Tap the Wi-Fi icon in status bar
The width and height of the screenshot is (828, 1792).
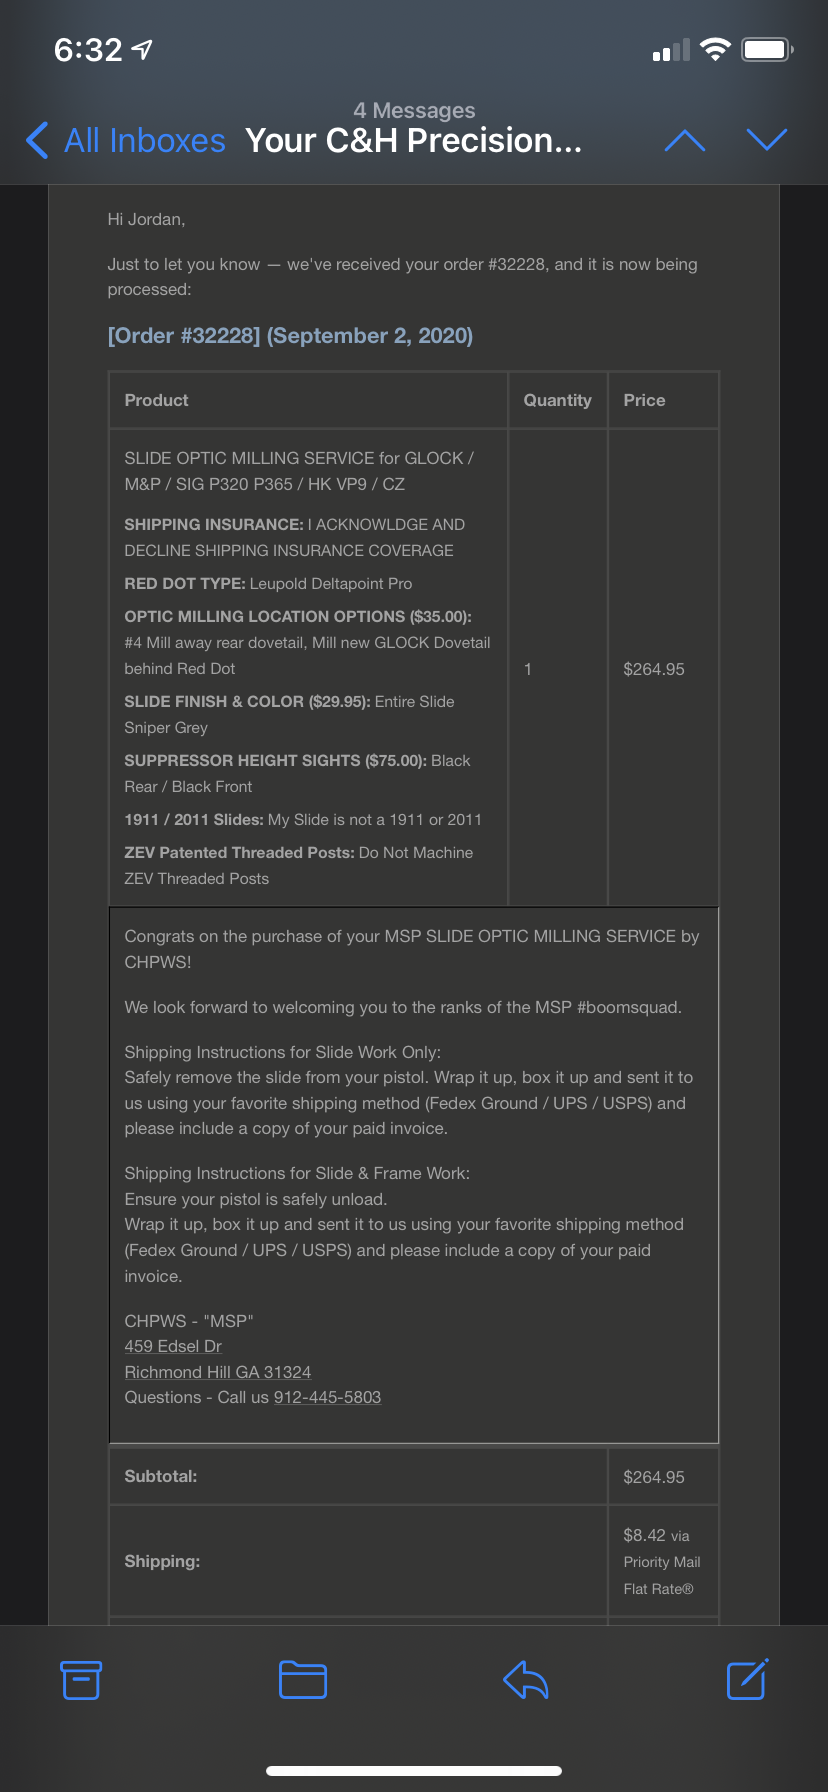[715, 49]
